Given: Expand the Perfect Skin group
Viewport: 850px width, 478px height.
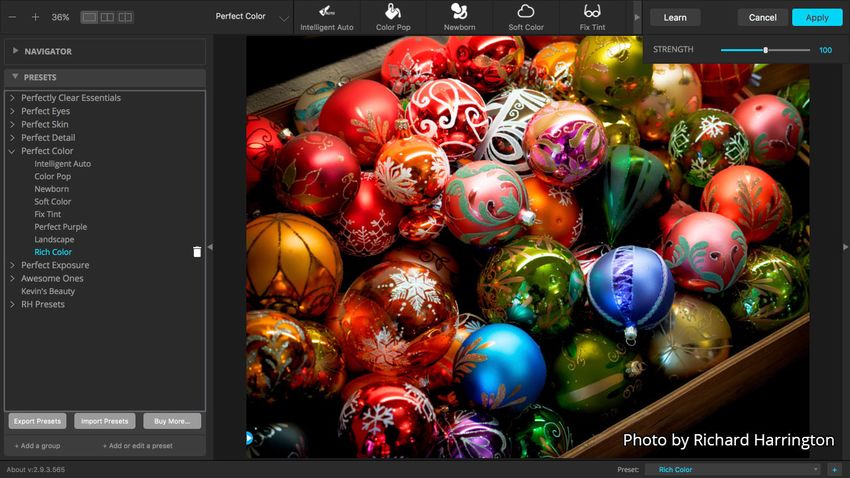Looking at the screenshot, I should pyautogui.click(x=12, y=124).
